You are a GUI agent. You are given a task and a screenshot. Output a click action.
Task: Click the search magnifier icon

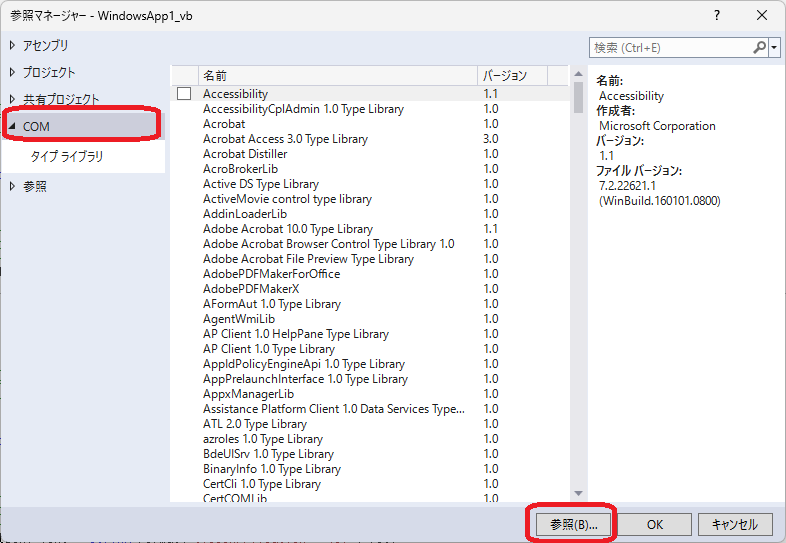click(x=759, y=48)
